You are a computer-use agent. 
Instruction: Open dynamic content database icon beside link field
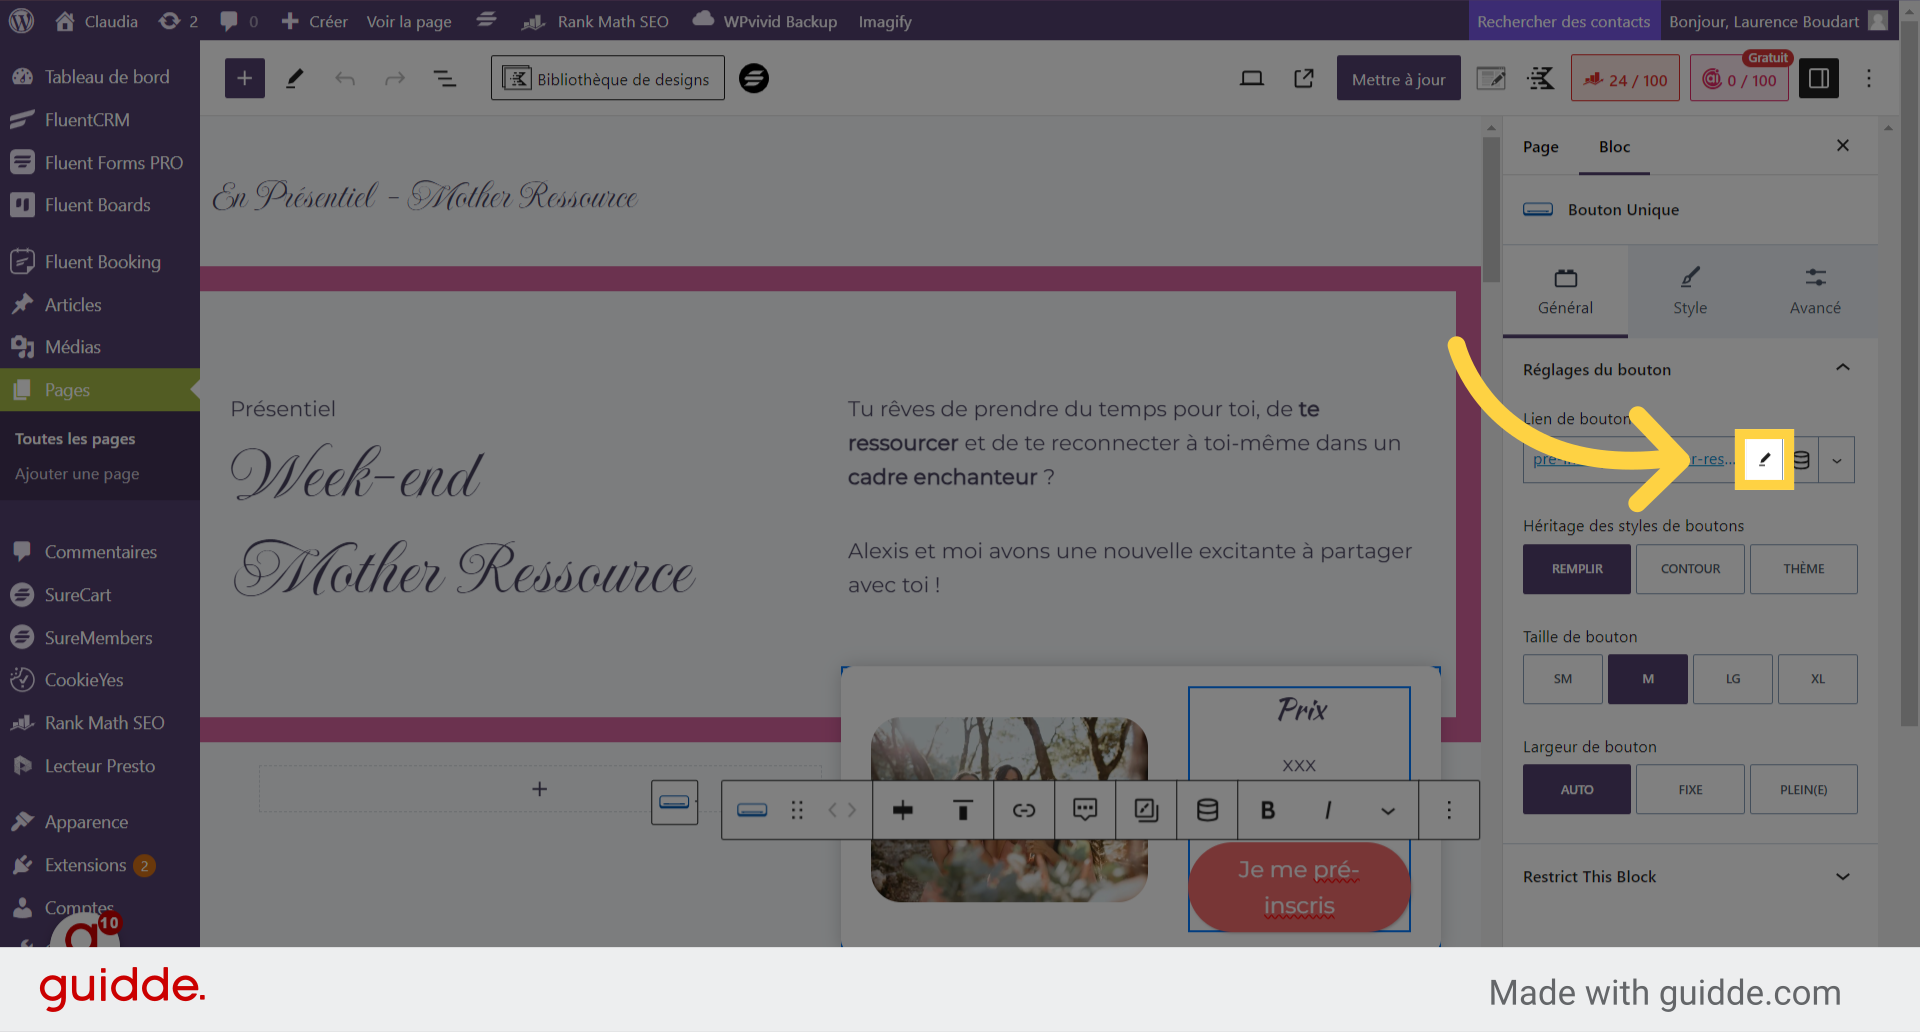point(1801,460)
